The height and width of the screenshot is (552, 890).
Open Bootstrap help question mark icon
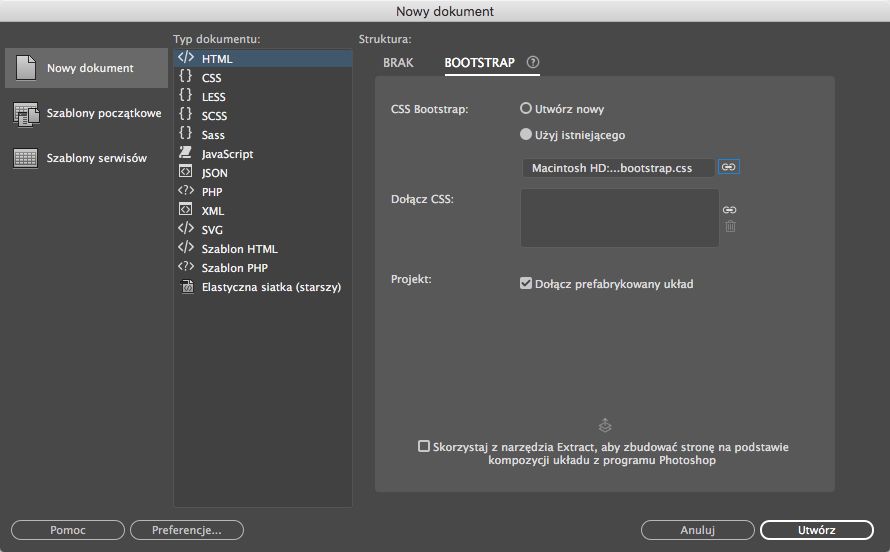[x=532, y=62]
